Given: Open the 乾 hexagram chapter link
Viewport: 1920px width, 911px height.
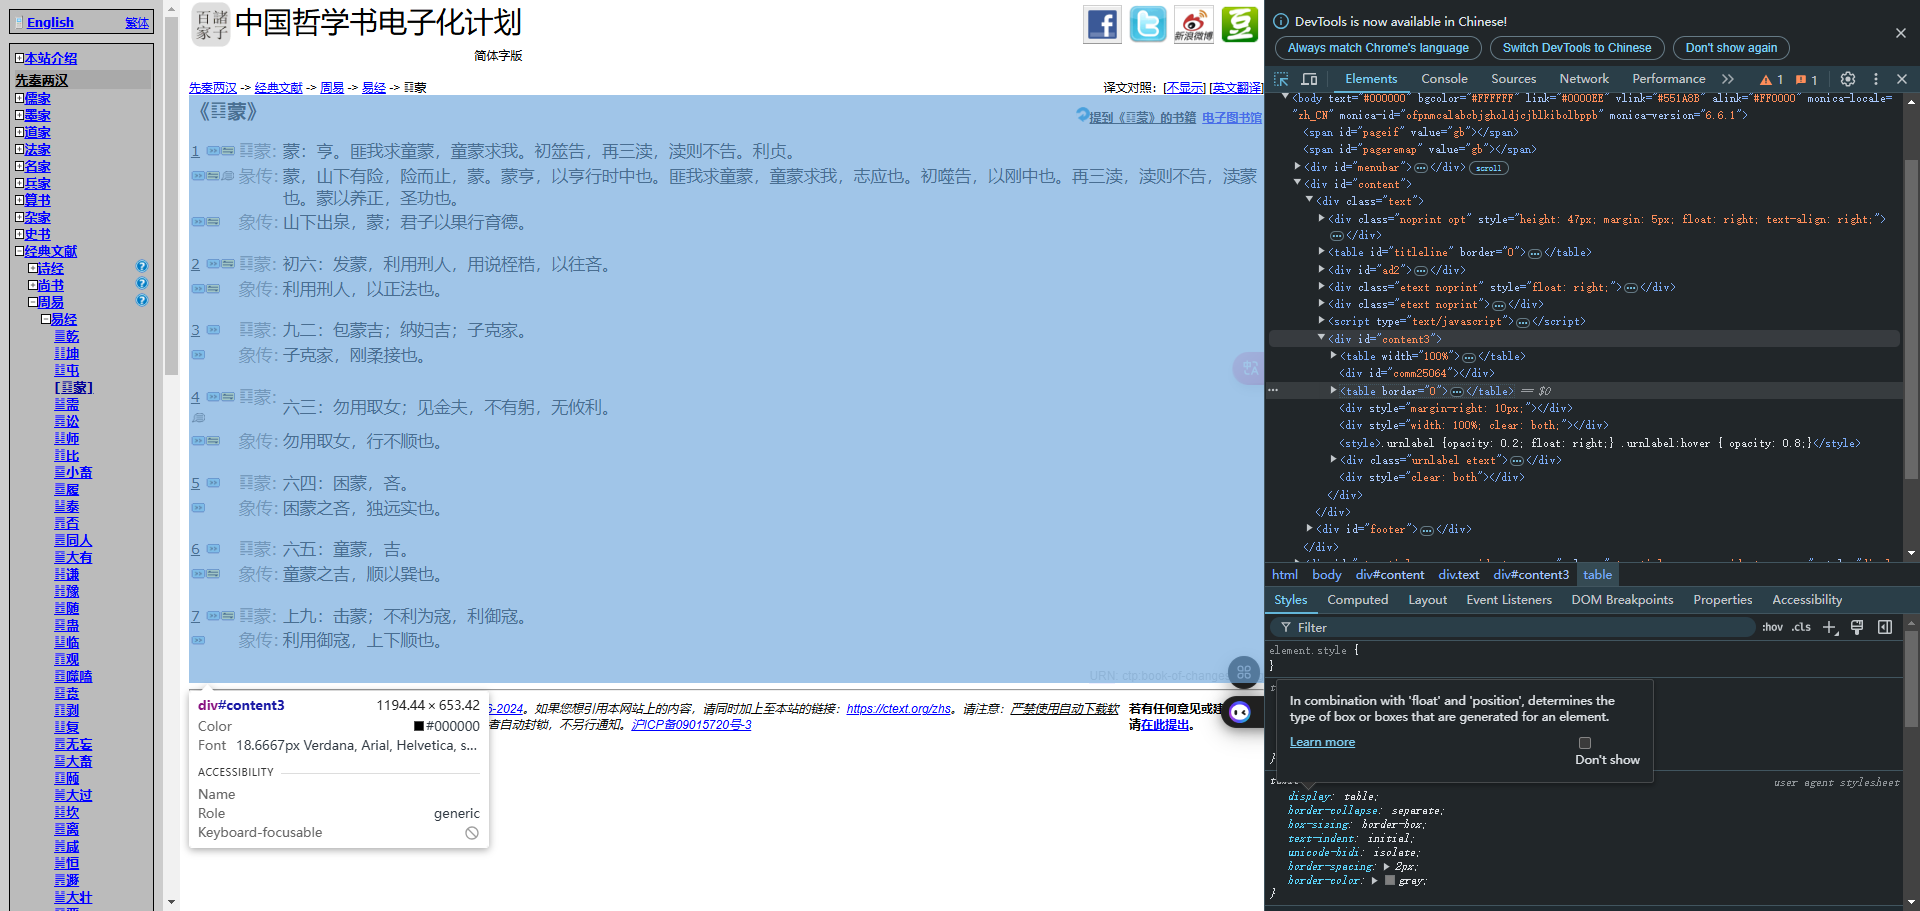Looking at the screenshot, I should 66,336.
